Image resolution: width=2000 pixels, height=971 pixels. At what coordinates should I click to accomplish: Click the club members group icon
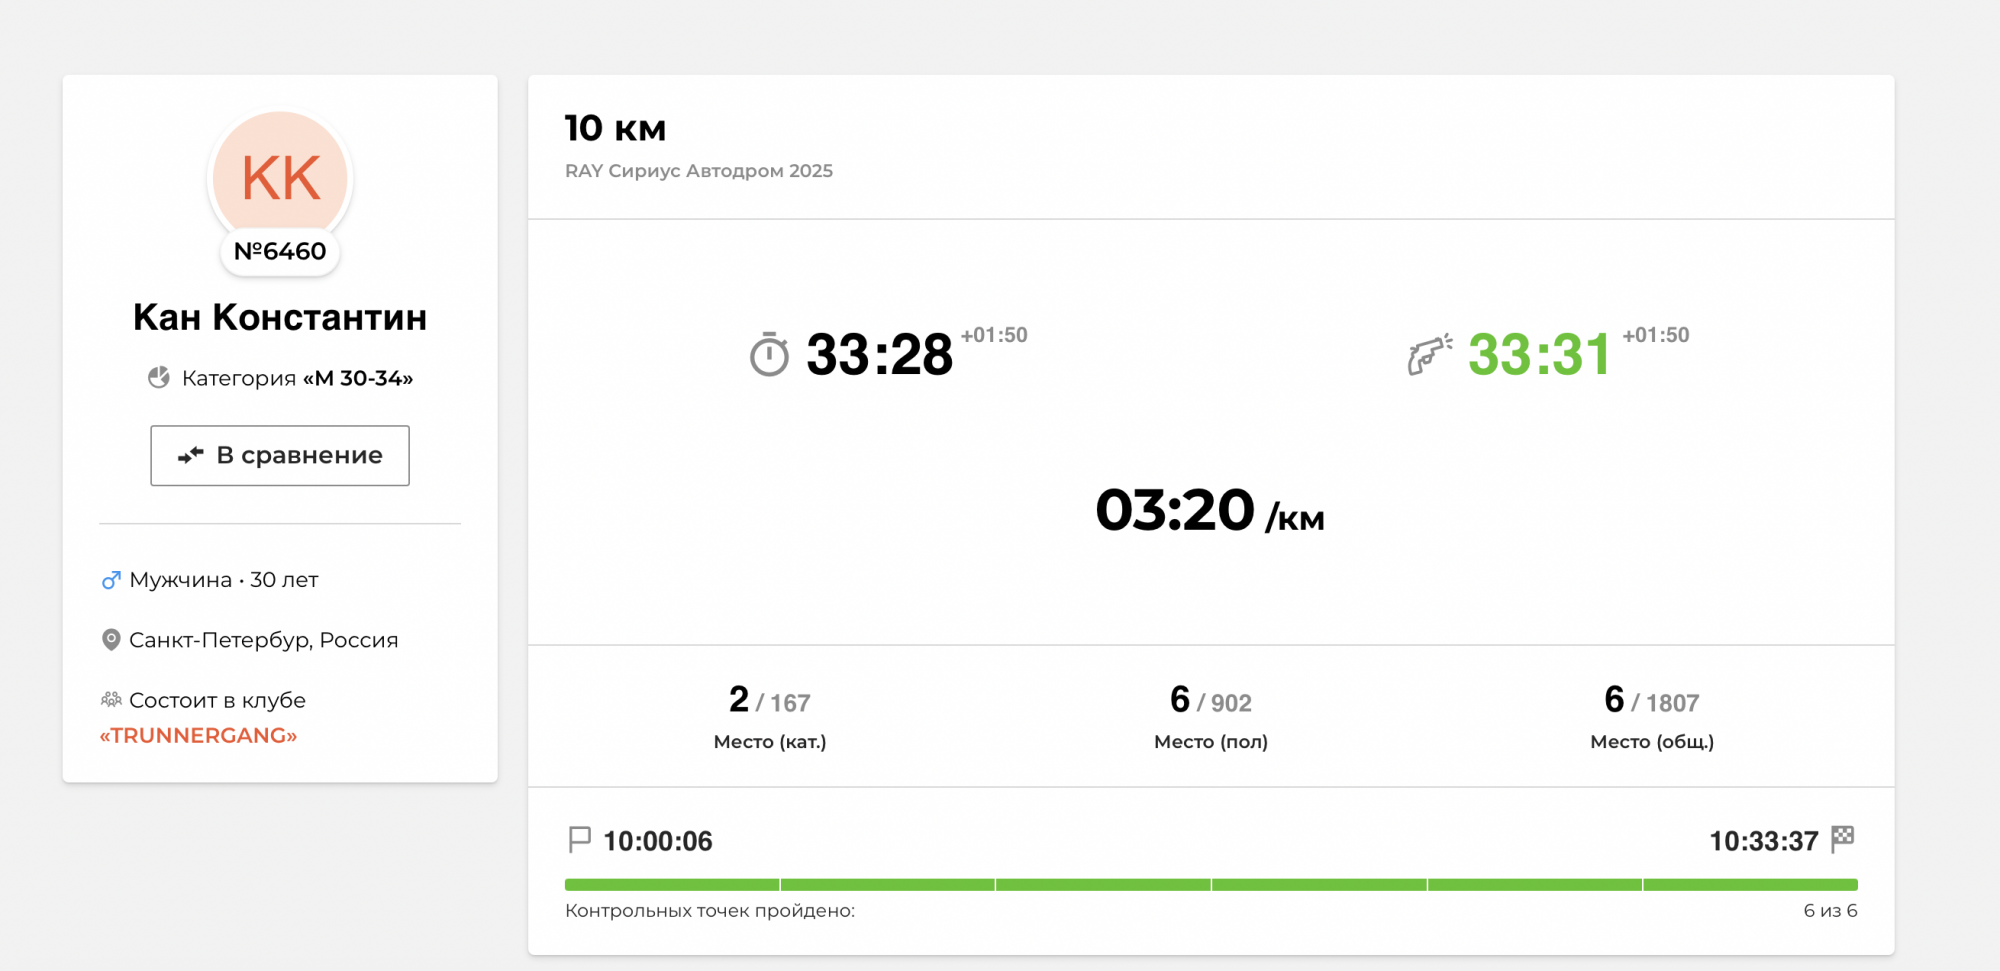[x=111, y=700]
